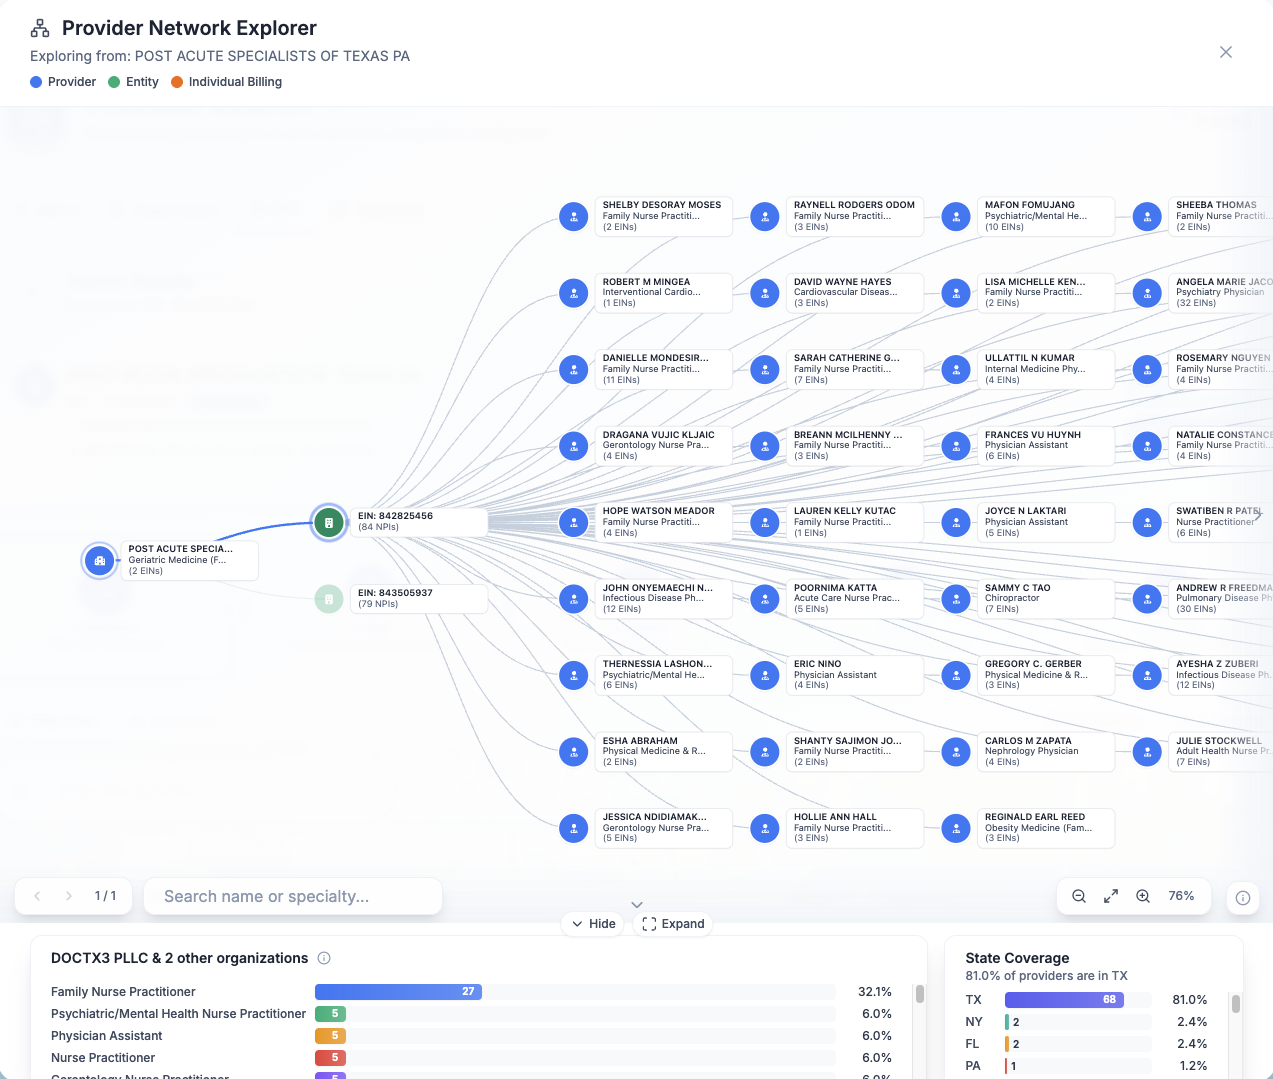The height and width of the screenshot is (1079, 1273).
Task: Select the Robert M Mingea node icon
Action: (573, 293)
